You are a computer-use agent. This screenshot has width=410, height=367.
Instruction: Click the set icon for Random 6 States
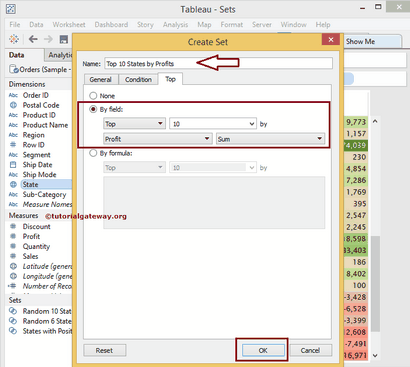pyautogui.click(x=13, y=321)
